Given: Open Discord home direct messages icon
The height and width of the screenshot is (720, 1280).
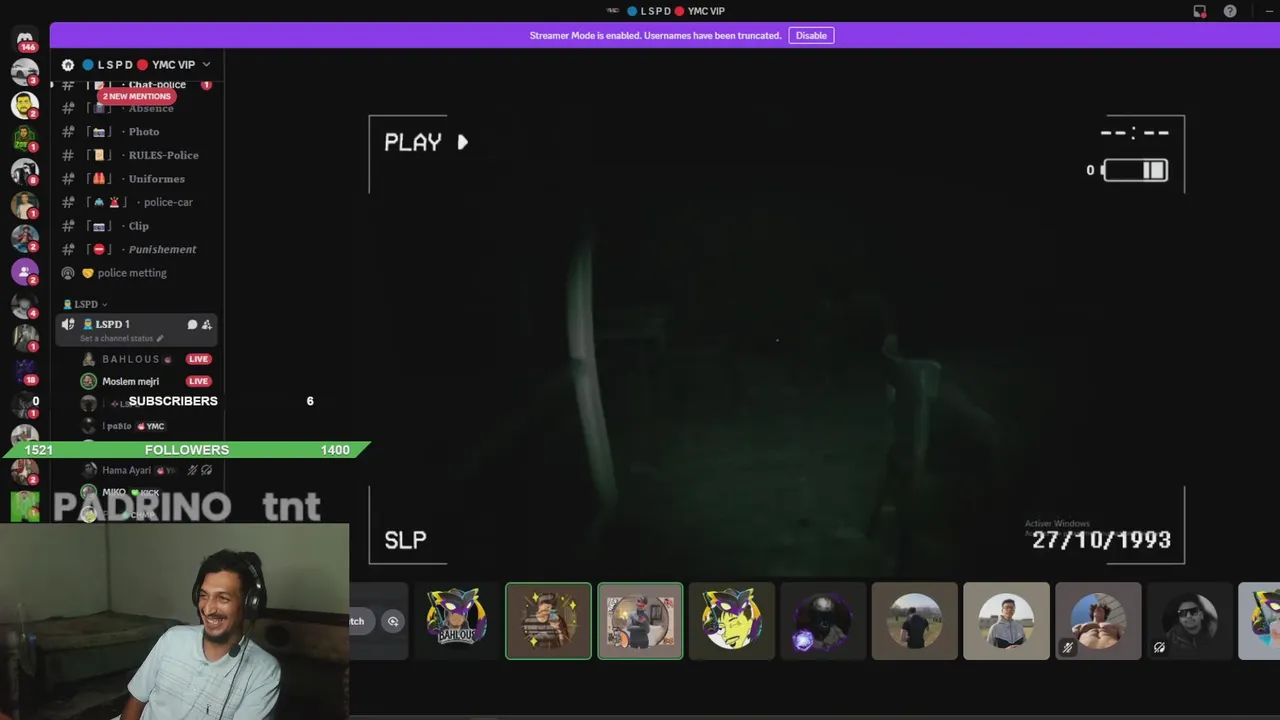Looking at the screenshot, I should coord(25,38).
